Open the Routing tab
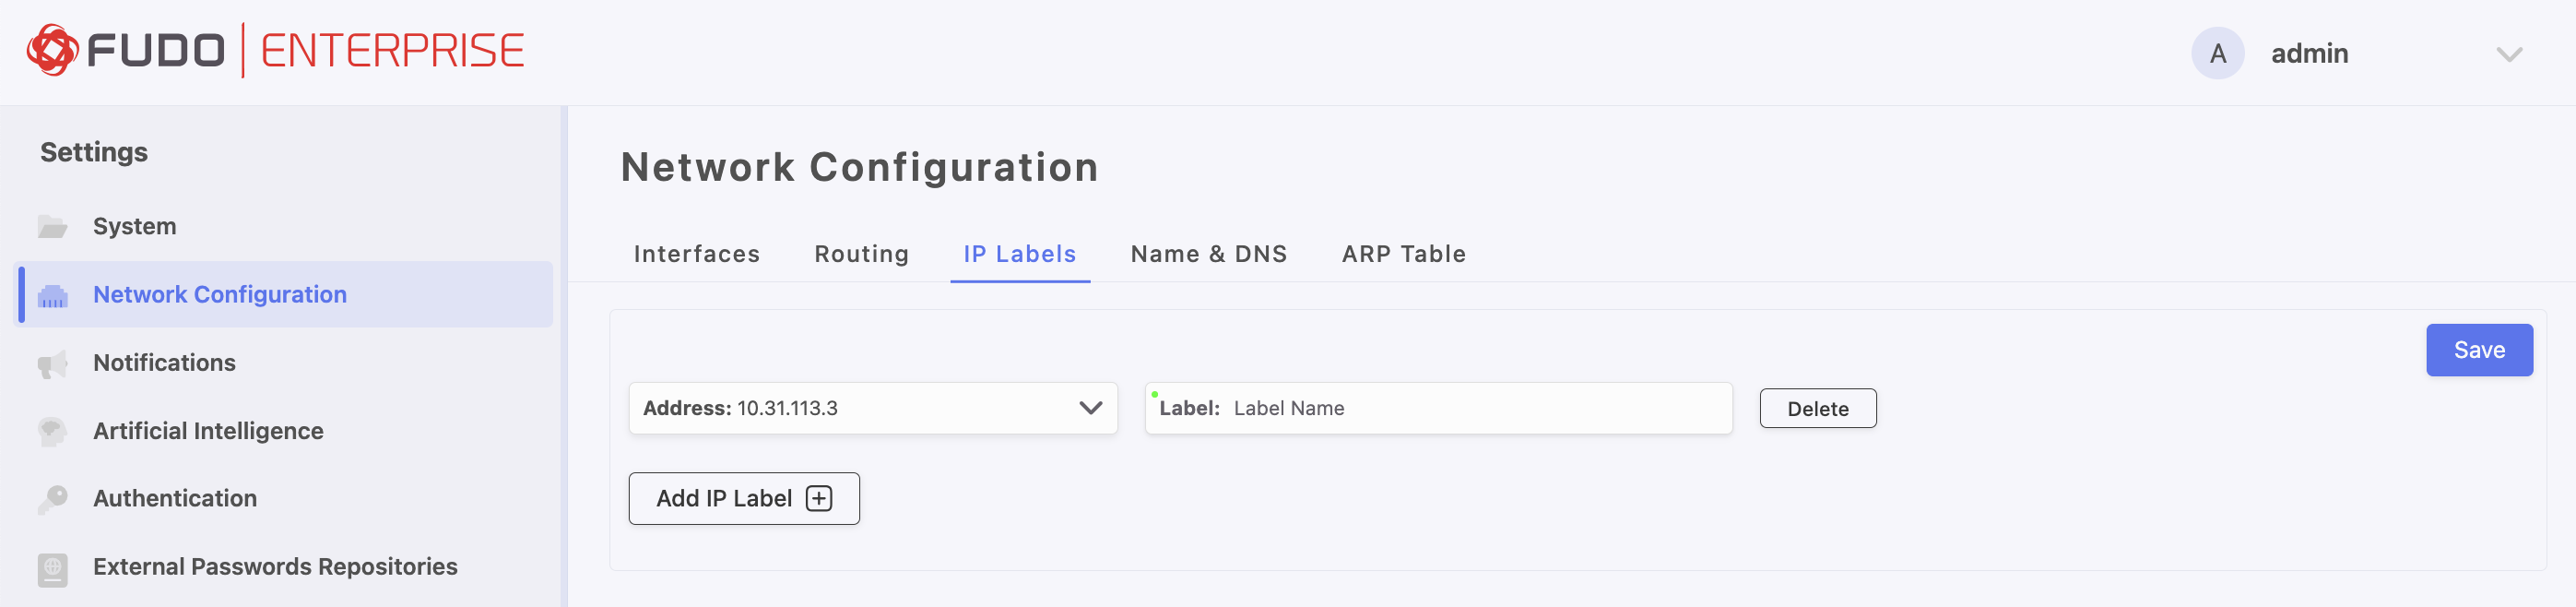The height and width of the screenshot is (607, 2576). 861,254
